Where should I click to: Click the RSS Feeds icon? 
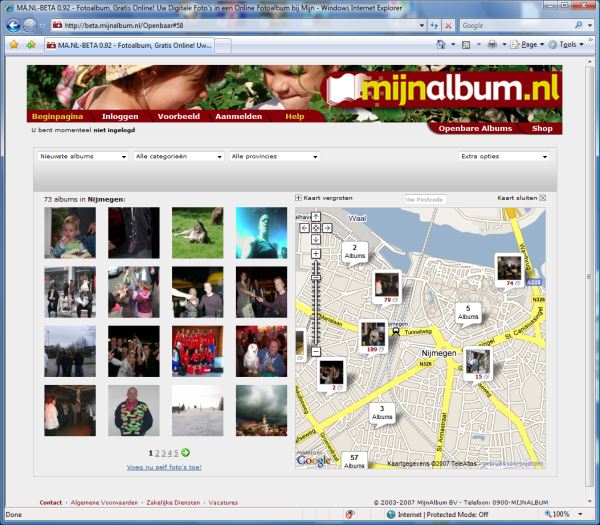pyautogui.click(x=466, y=45)
